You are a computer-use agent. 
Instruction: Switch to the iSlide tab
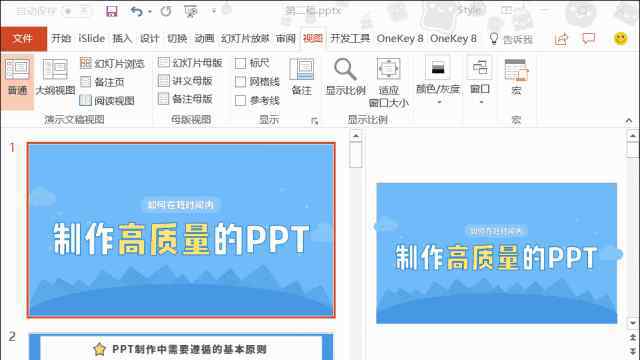click(x=92, y=39)
